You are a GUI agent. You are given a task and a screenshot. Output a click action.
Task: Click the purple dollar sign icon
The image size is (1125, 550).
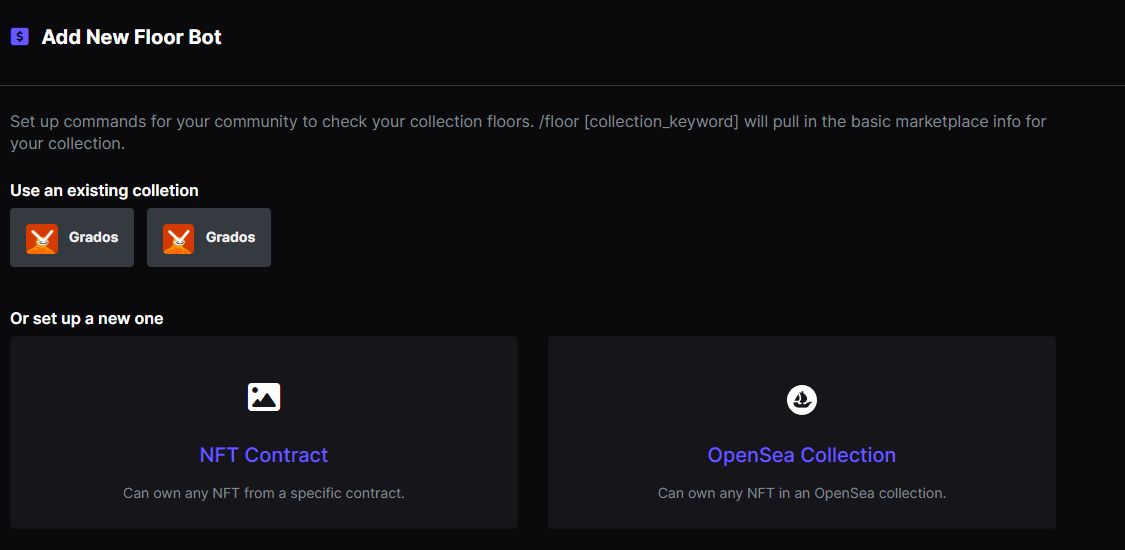click(19, 37)
